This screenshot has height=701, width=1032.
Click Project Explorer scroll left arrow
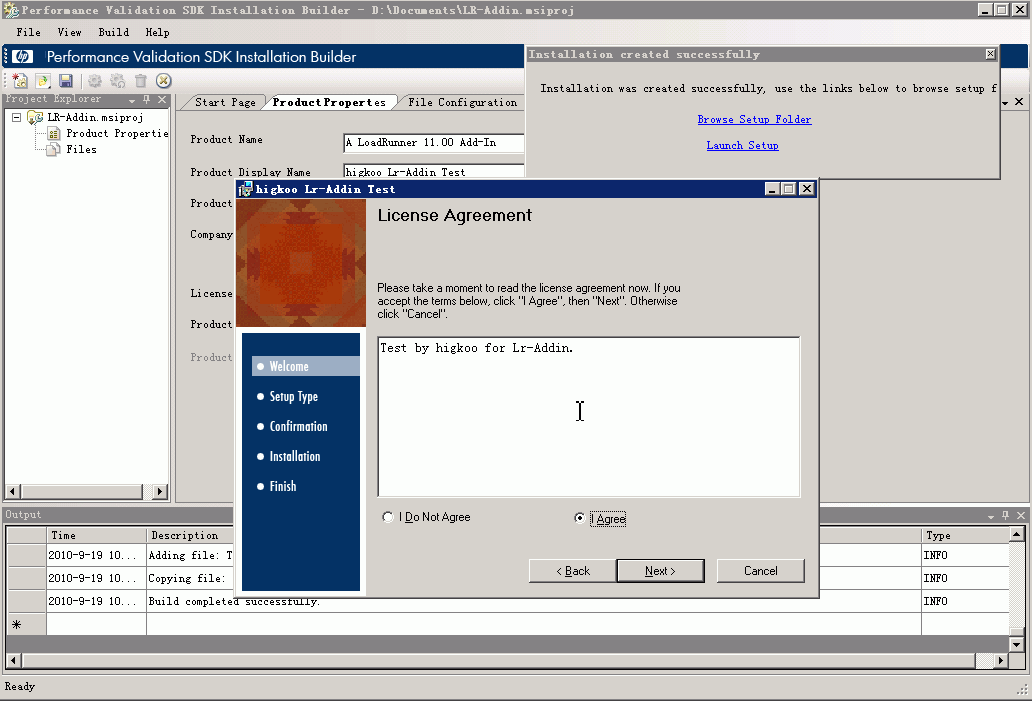coord(13,491)
